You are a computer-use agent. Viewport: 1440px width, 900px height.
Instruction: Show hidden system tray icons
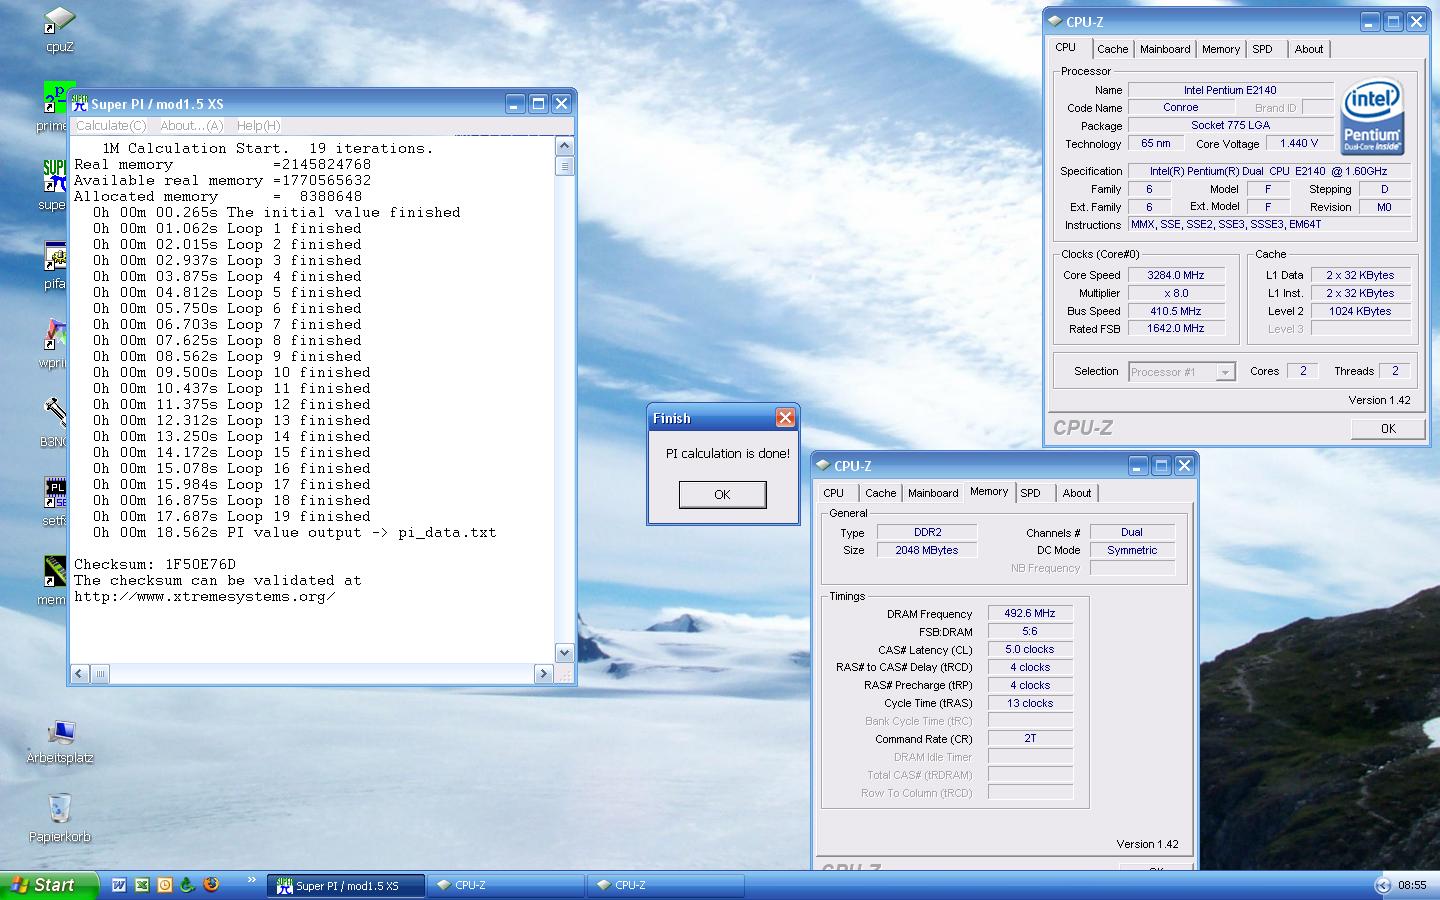[1383, 885]
